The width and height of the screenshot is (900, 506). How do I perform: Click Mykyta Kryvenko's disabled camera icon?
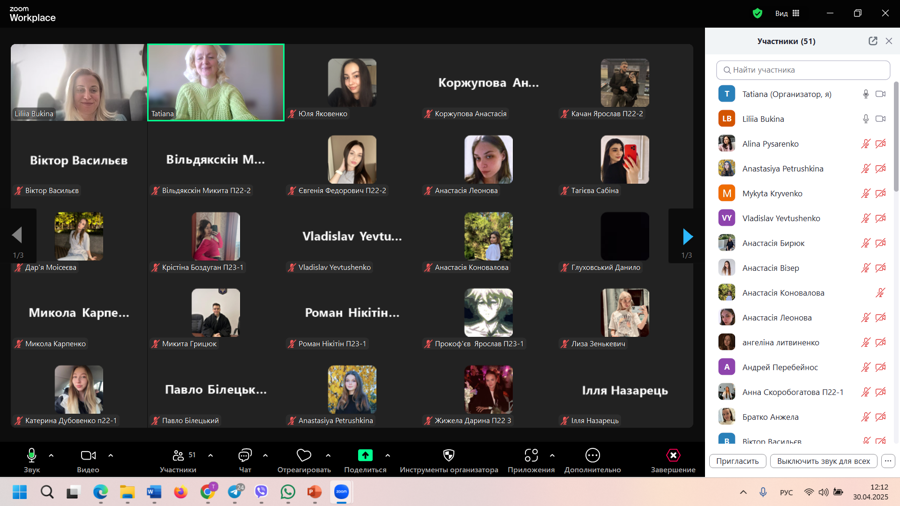tap(880, 193)
